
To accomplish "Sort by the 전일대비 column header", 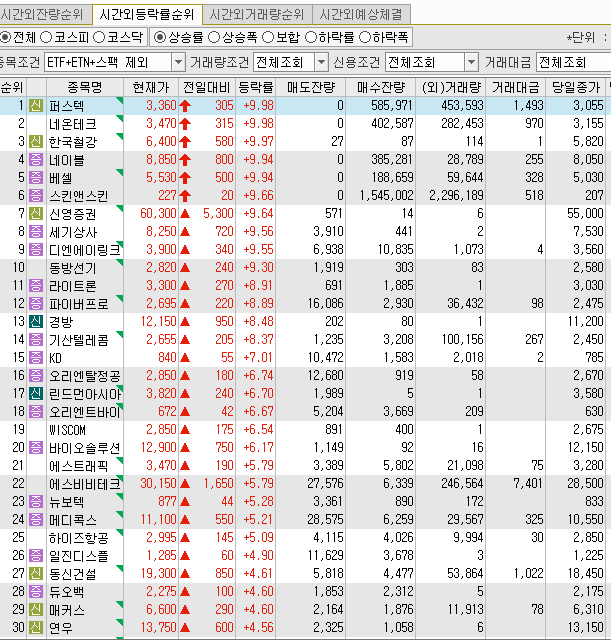I will (207, 87).
